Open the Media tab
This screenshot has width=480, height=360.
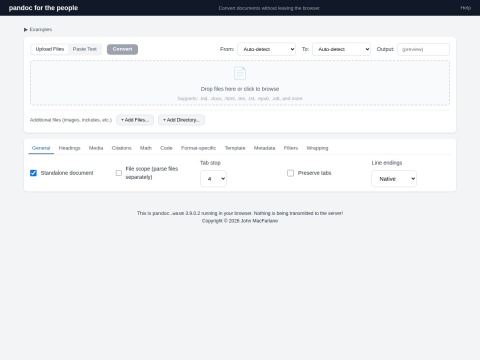[x=96, y=148]
